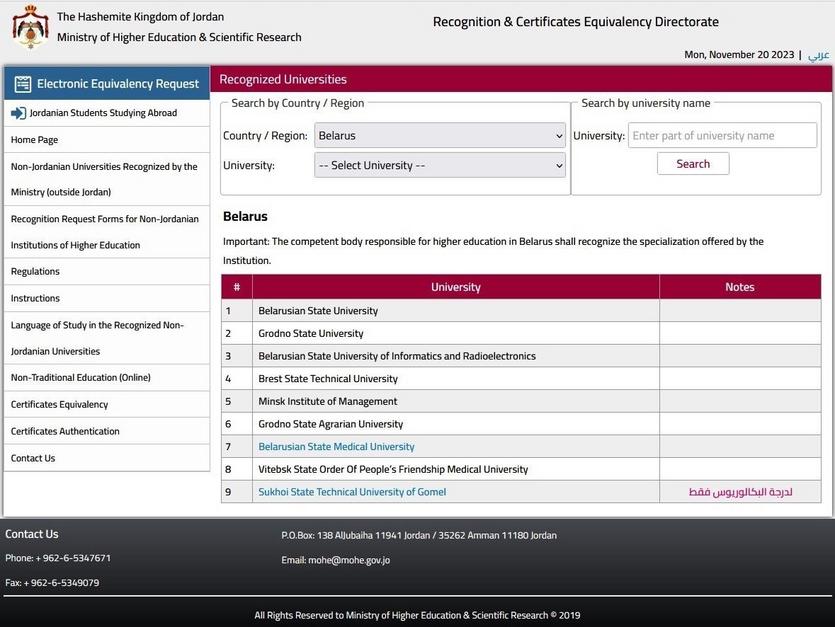Click the login arrow icon beside Jordanian Students
835x627 pixels.
[x=18, y=113]
